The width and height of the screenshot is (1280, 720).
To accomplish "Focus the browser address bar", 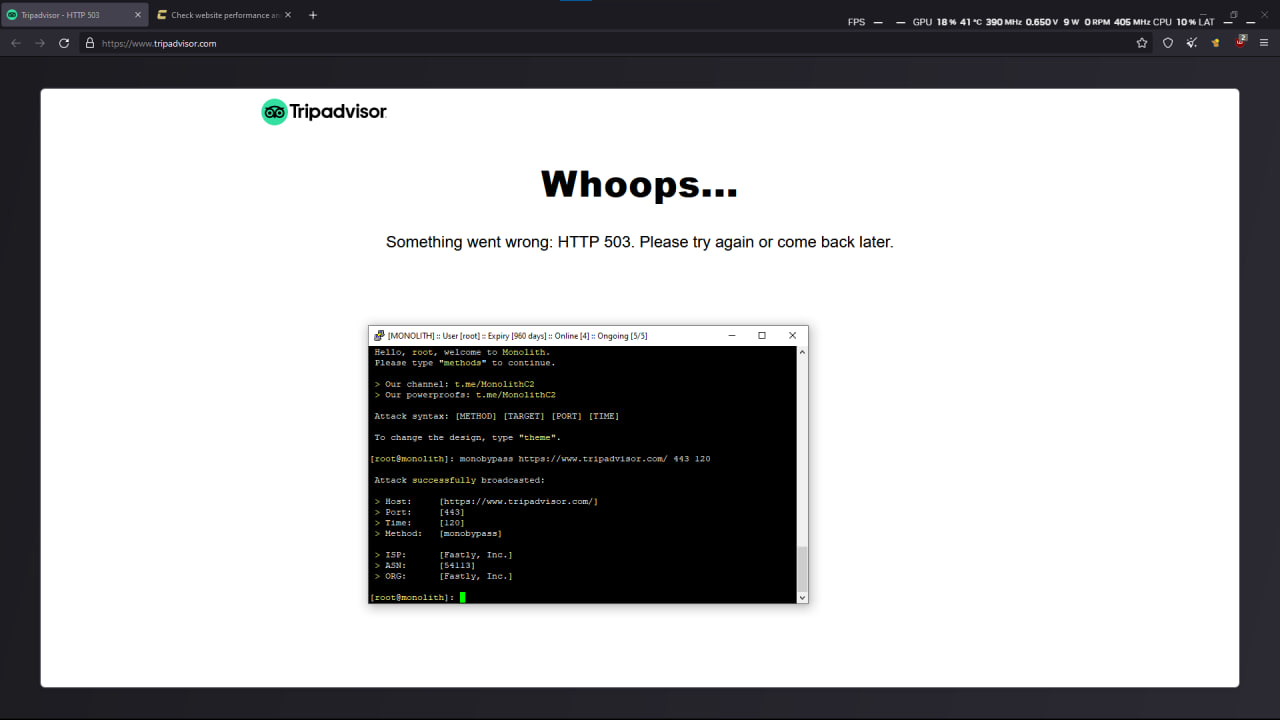I will (x=616, y=43).
